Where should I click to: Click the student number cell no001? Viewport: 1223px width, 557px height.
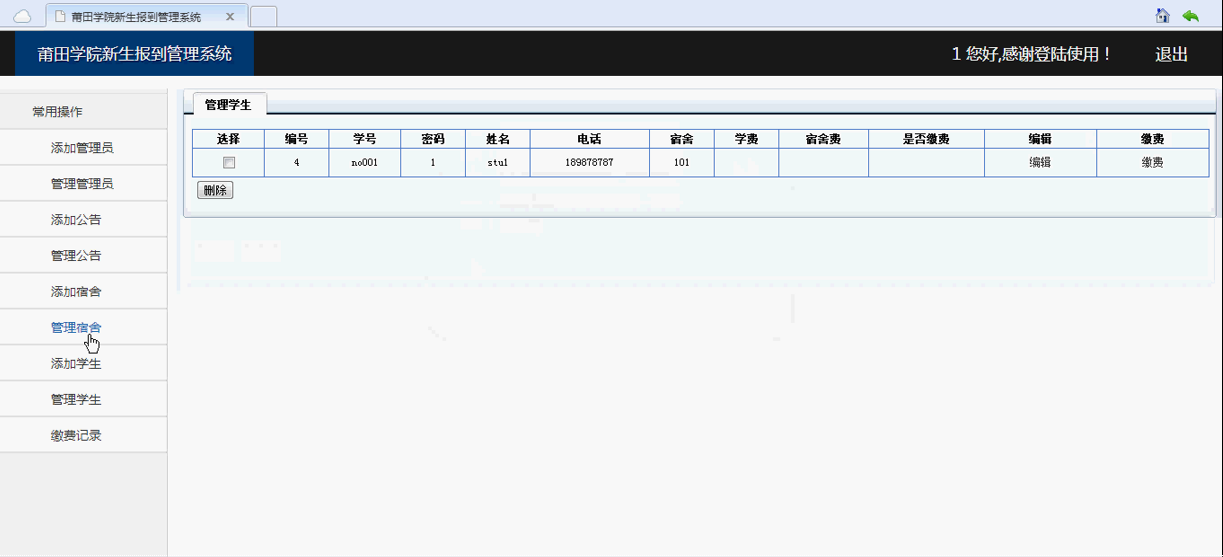tap(365, 162)
